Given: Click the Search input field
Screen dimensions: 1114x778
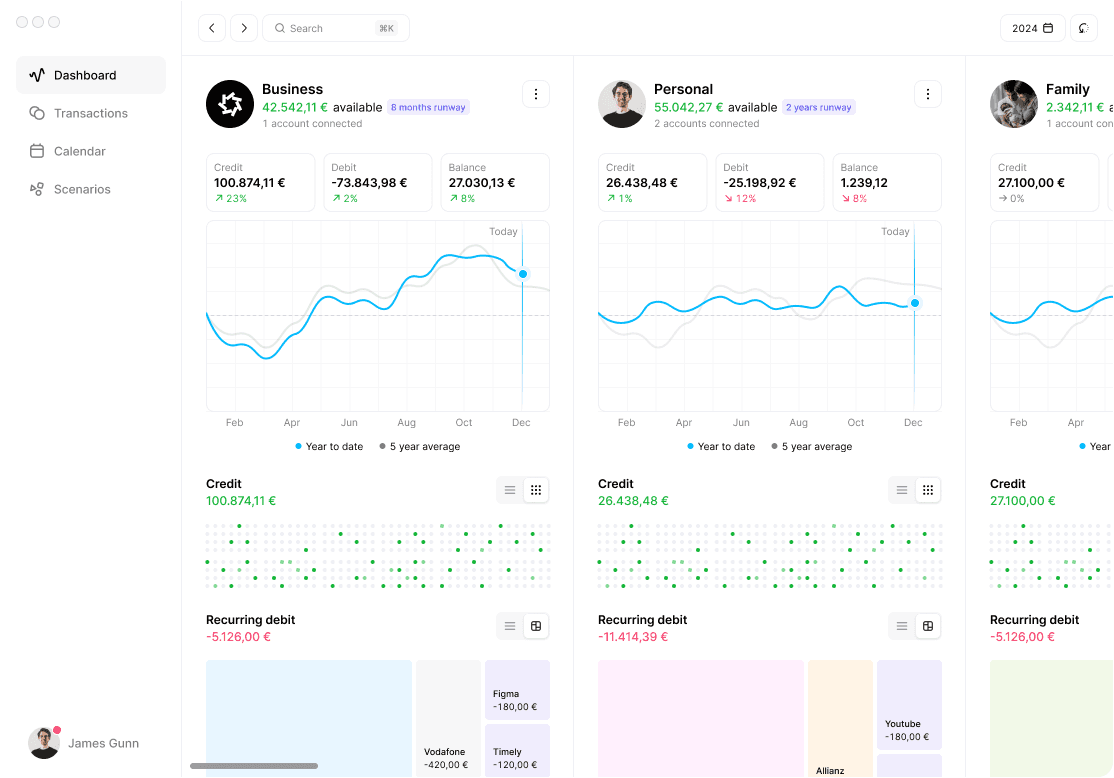Looking at the screenshot, I should point(336,28).
